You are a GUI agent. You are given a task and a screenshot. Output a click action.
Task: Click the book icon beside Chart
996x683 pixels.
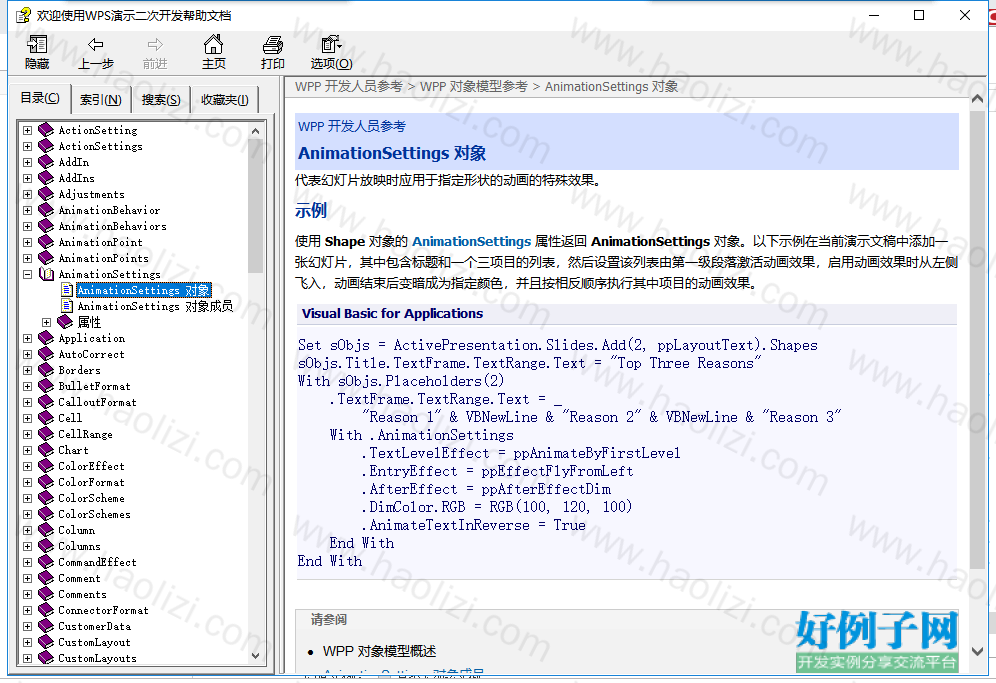(46, 450)
